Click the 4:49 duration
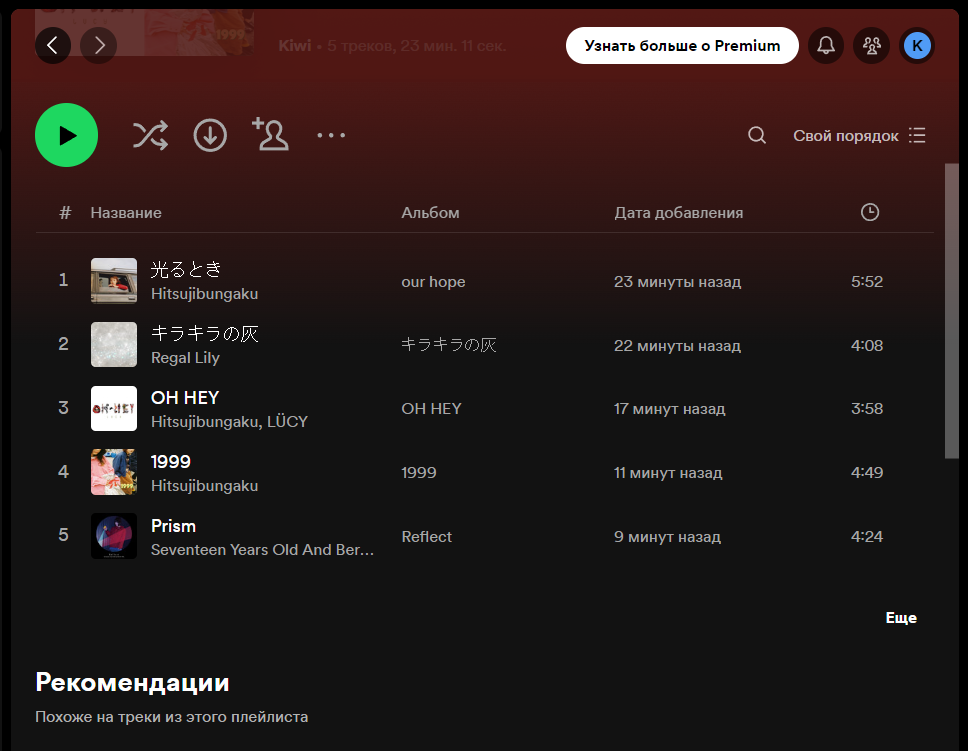Viewport: 968px width, 751px height. (867, 472)
